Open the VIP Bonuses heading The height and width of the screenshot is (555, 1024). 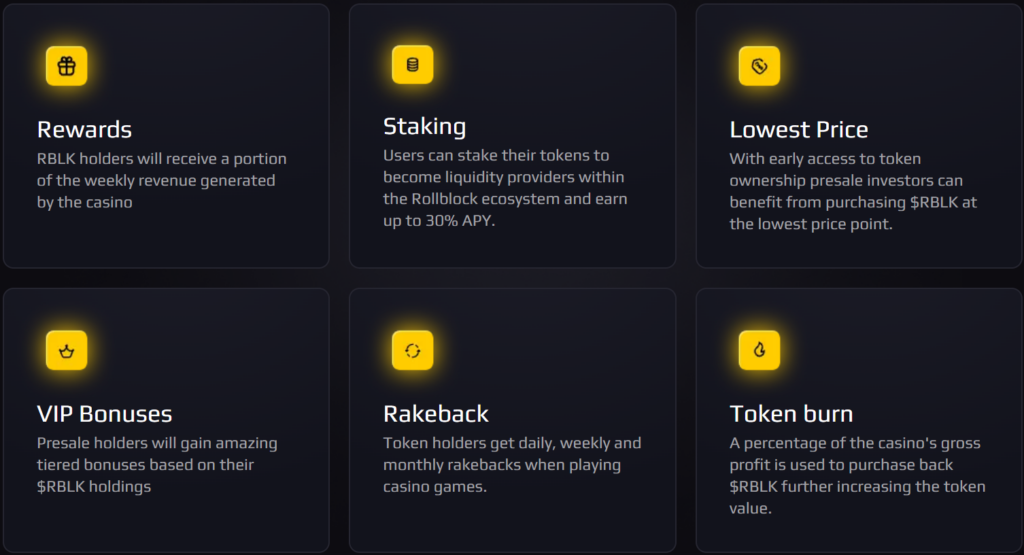104,414
